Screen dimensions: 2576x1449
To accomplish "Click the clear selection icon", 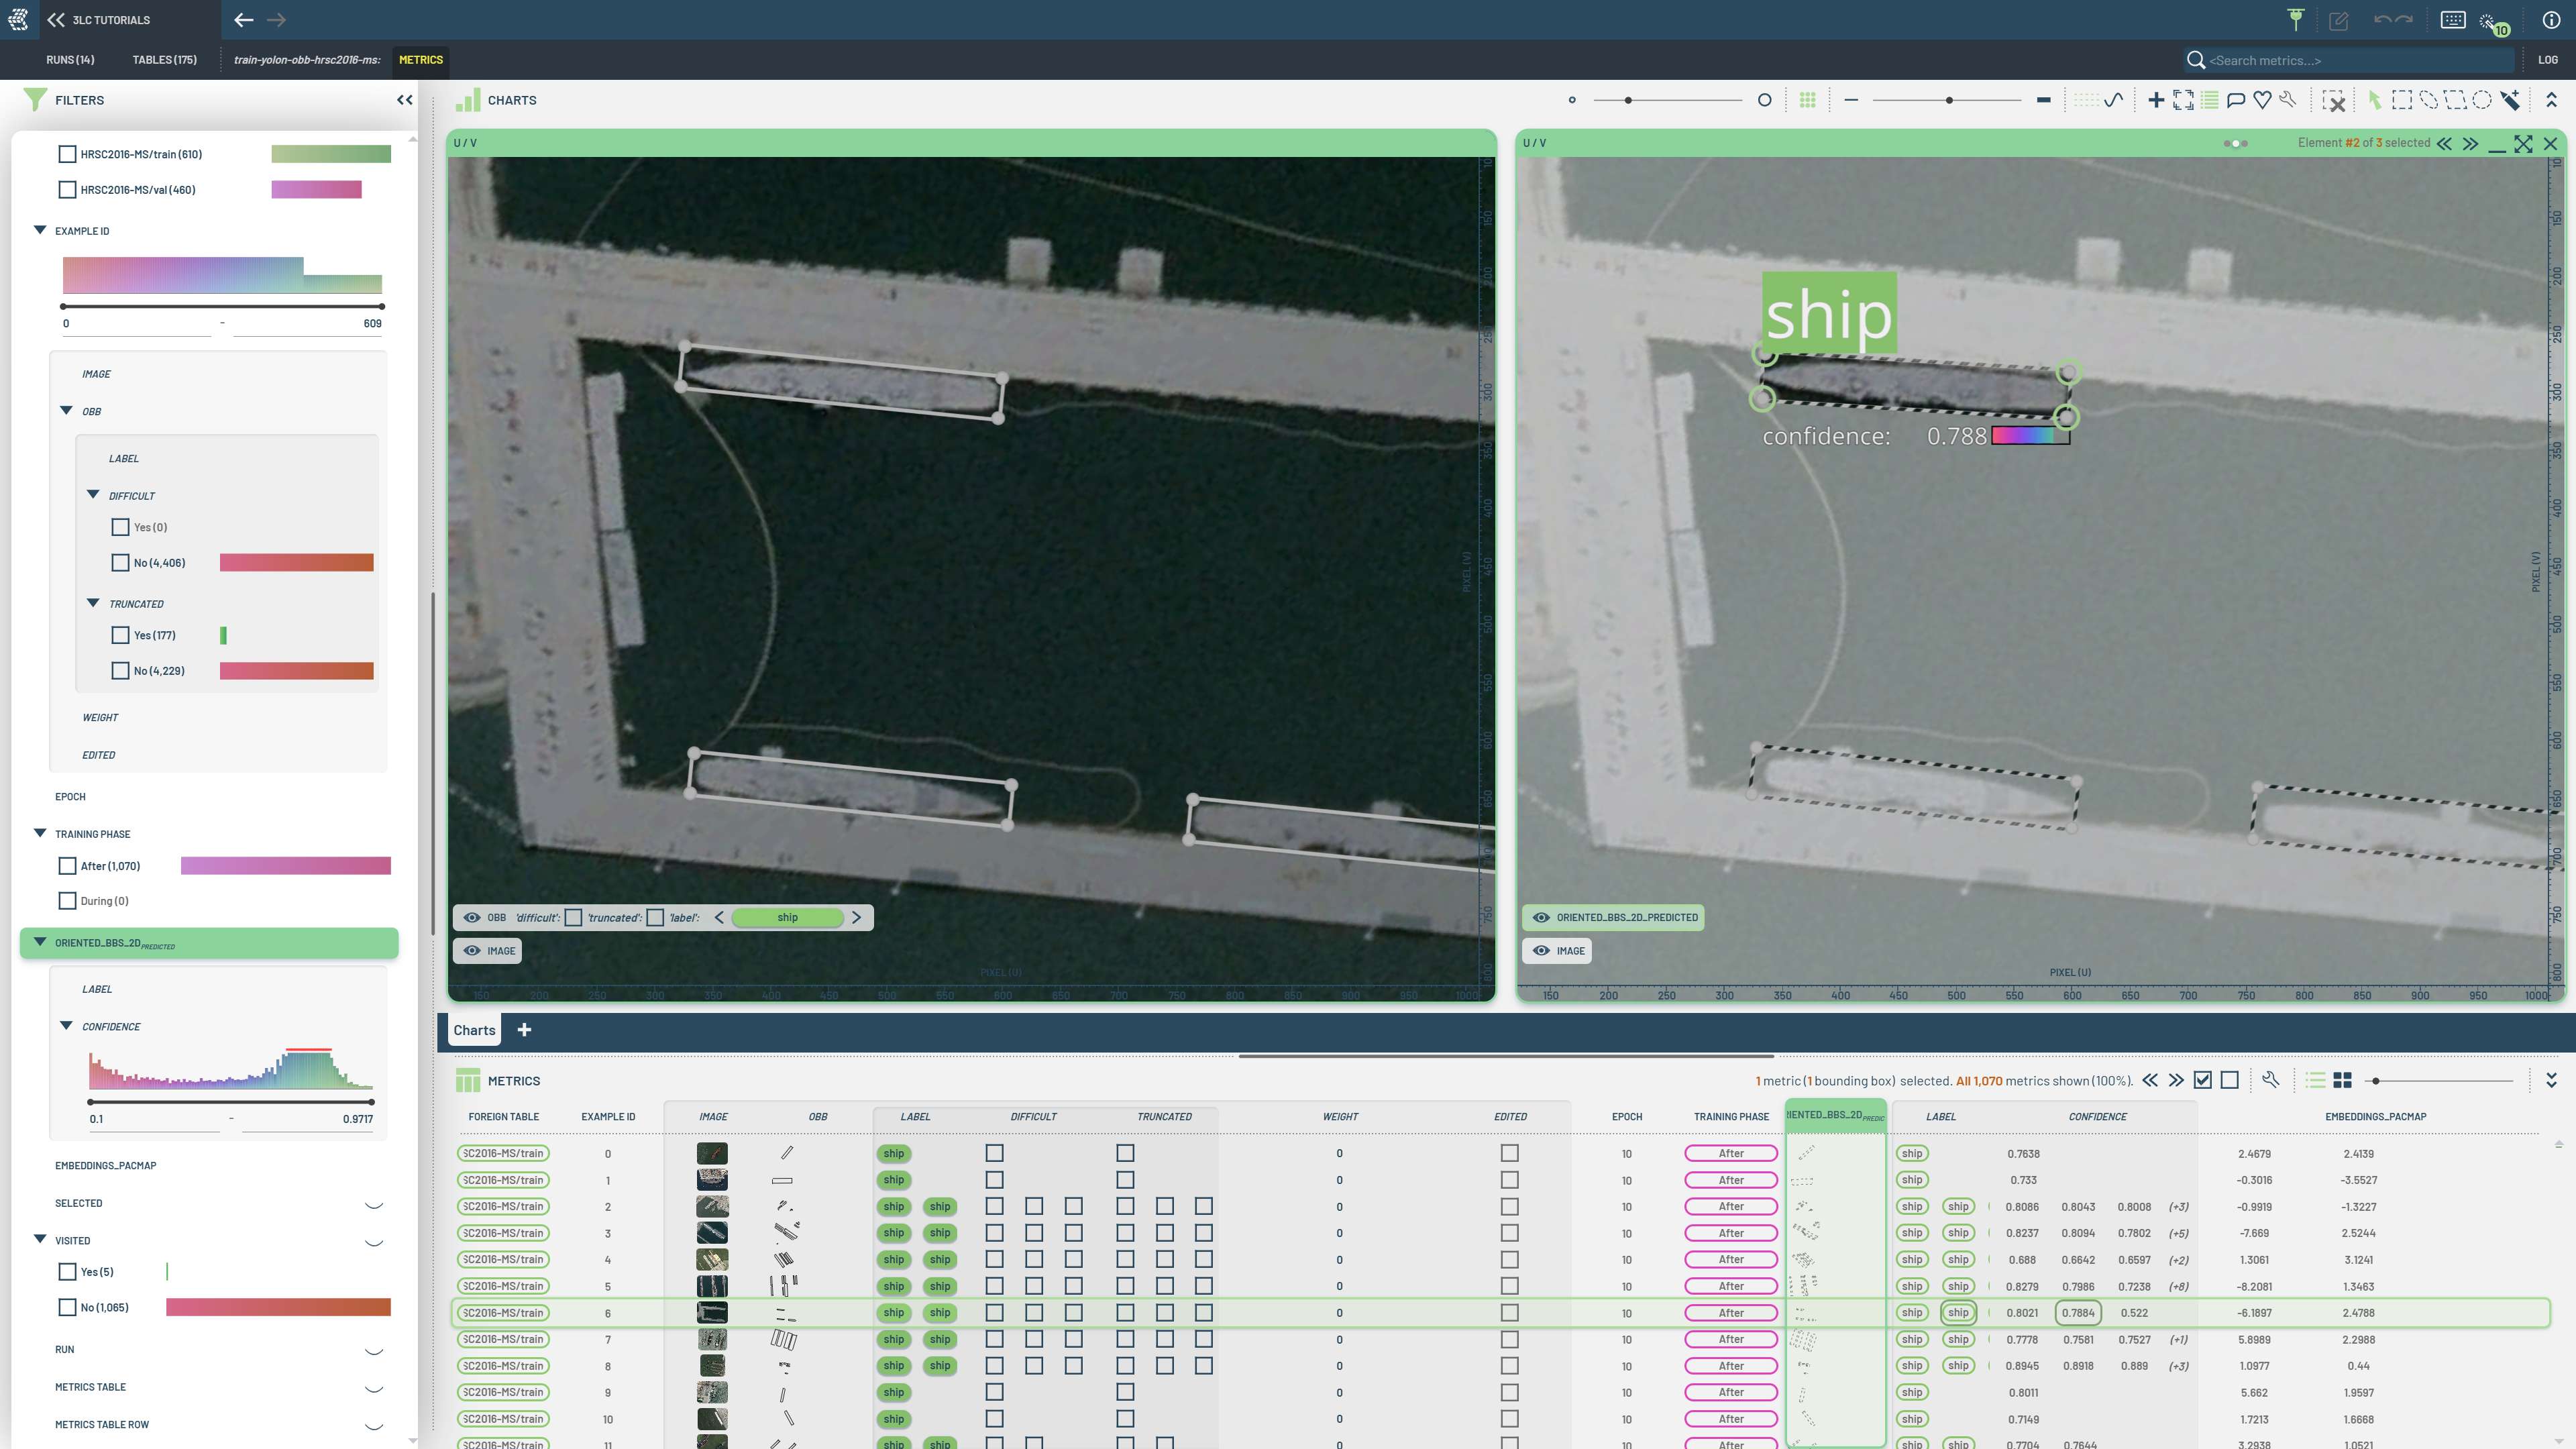I will 2333,100.
